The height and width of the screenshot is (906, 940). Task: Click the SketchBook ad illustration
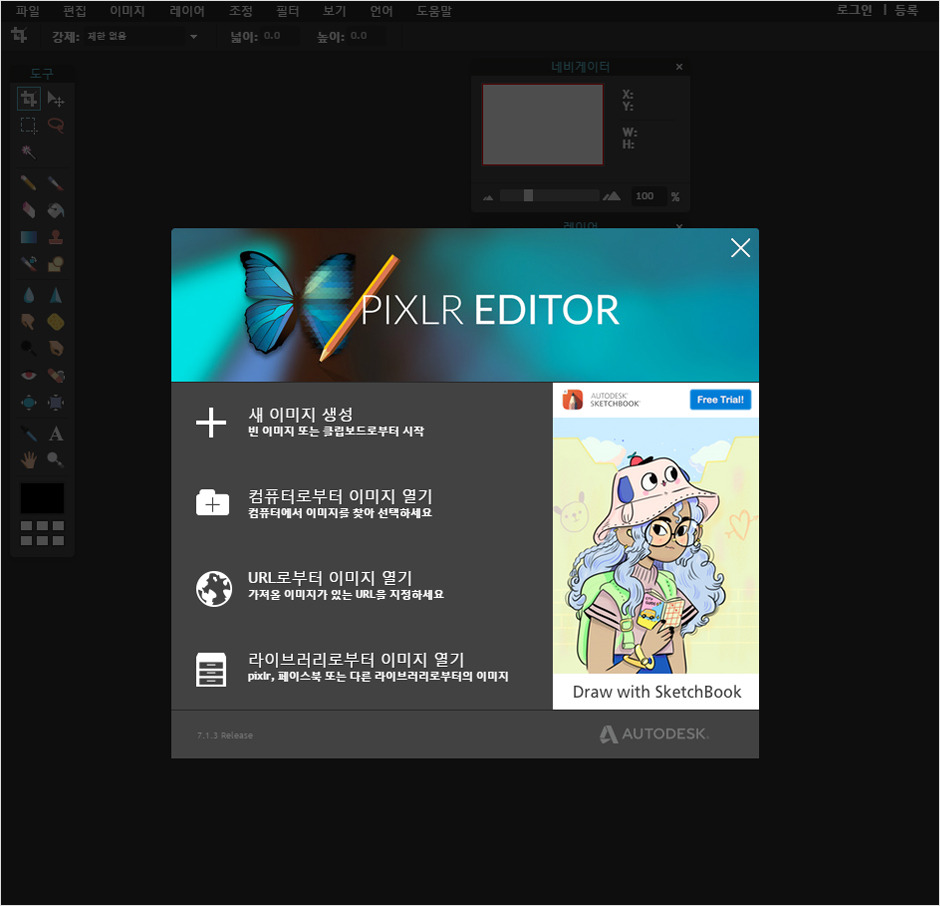[656, 546]
